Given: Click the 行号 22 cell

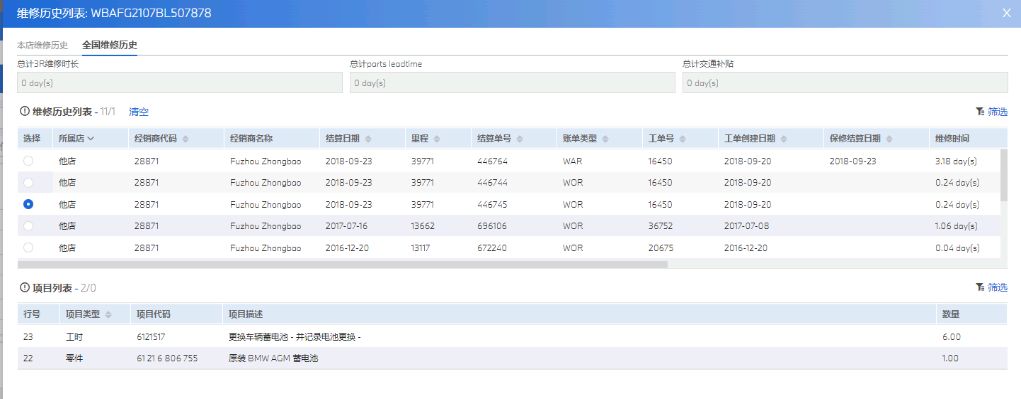Looking at the screenshot, I should [28, 359].
